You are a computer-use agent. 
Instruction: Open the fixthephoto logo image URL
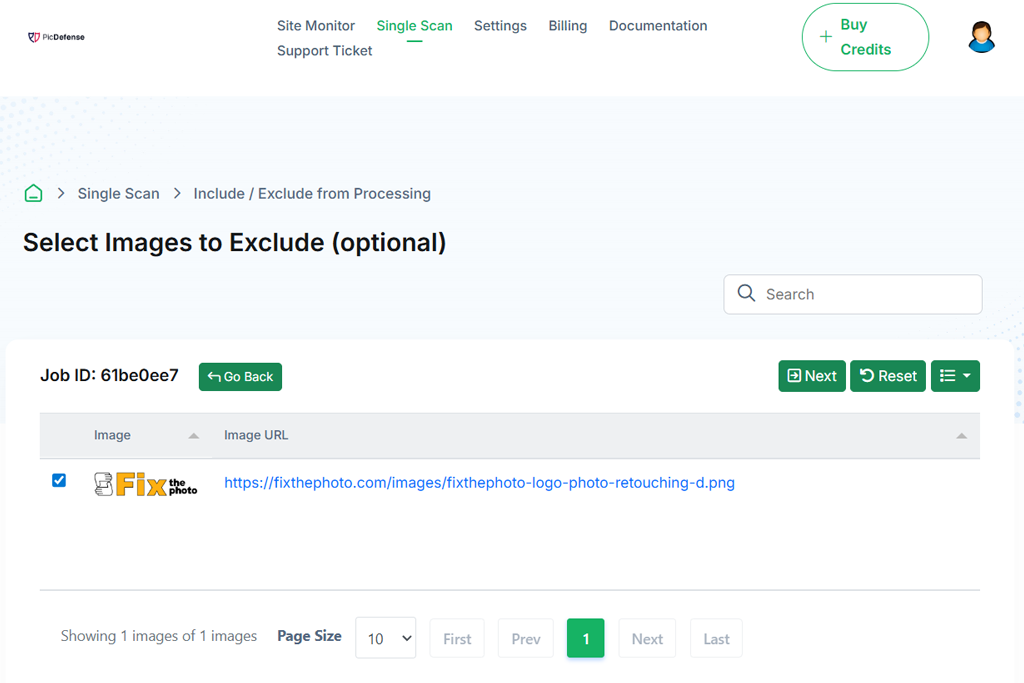(x=479, y=483)
